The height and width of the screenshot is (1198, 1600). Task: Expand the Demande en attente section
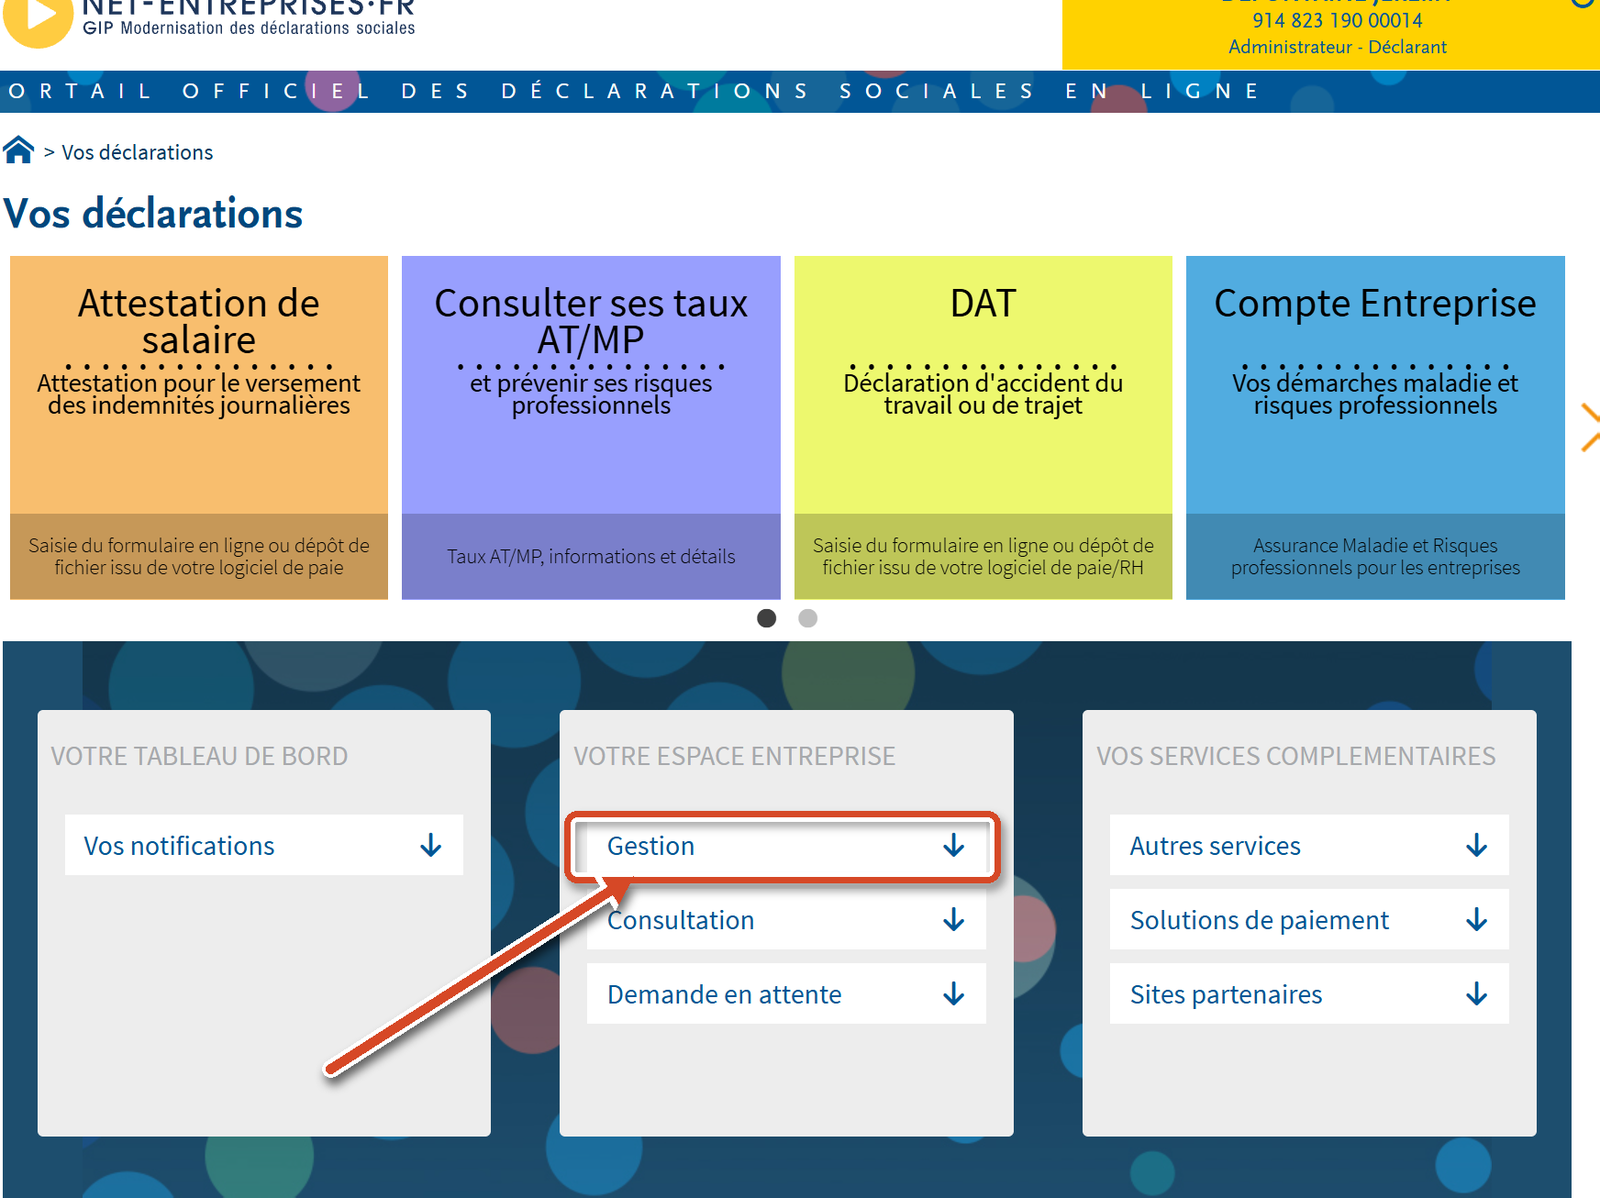tap(786, 994)
